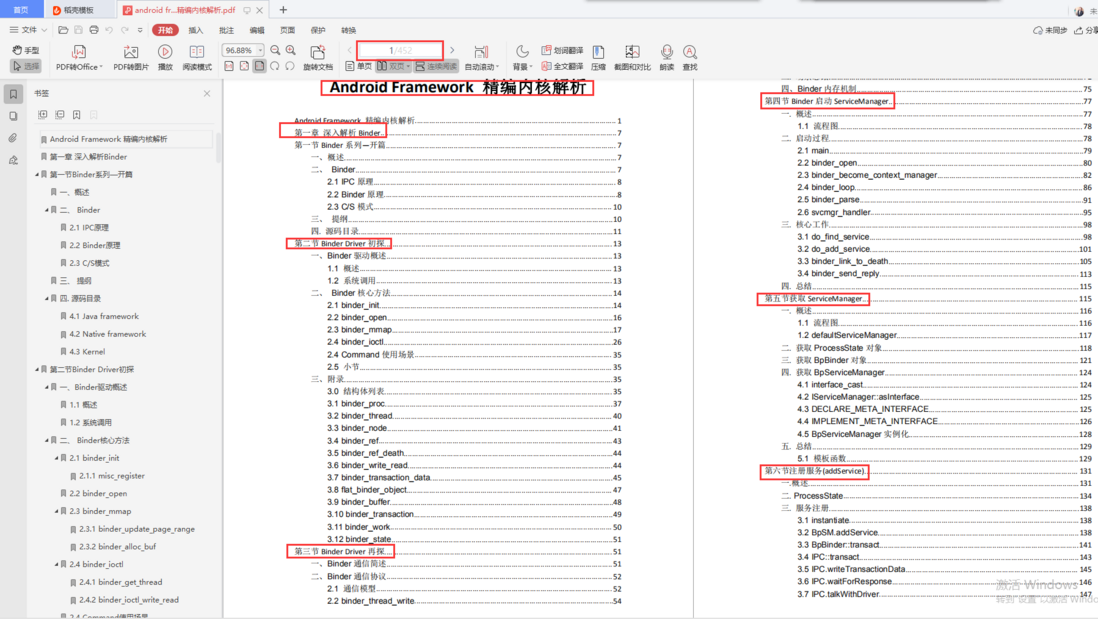Open quick access toolbar customize arrow
The image size is (1098, 619).
click(140, 30)
